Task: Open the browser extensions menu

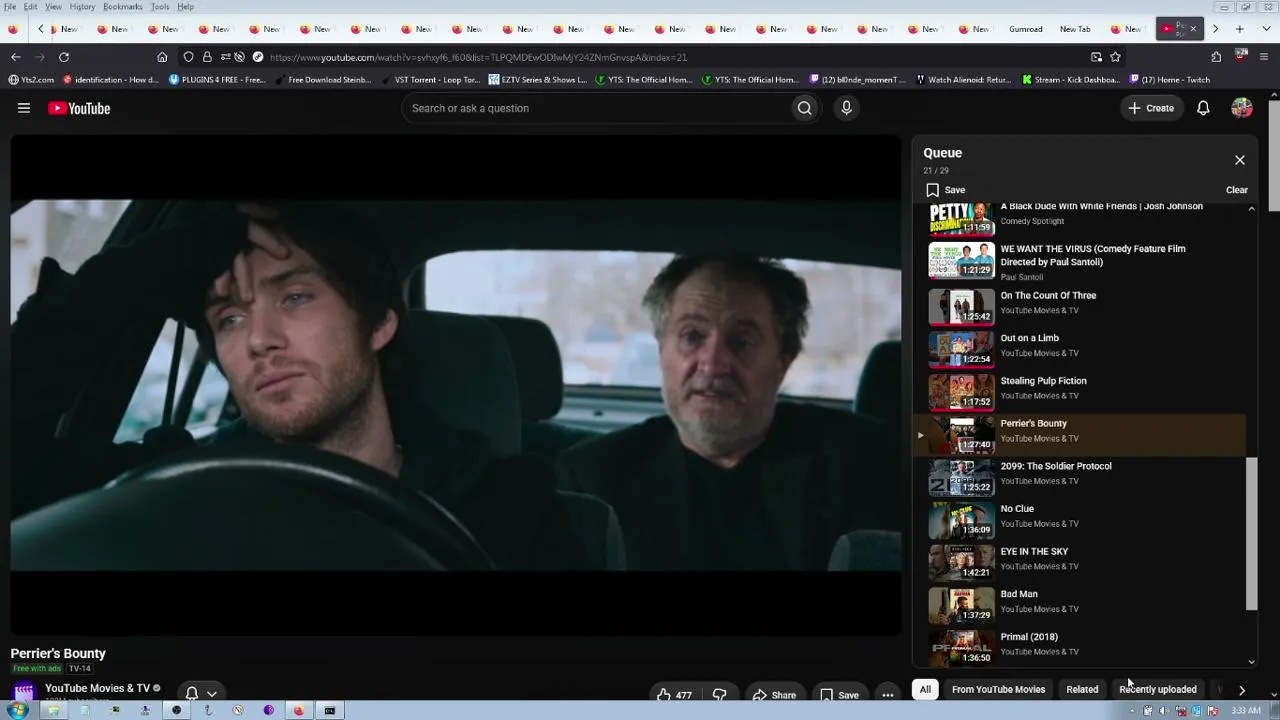Action: (x=1216, y=57)
